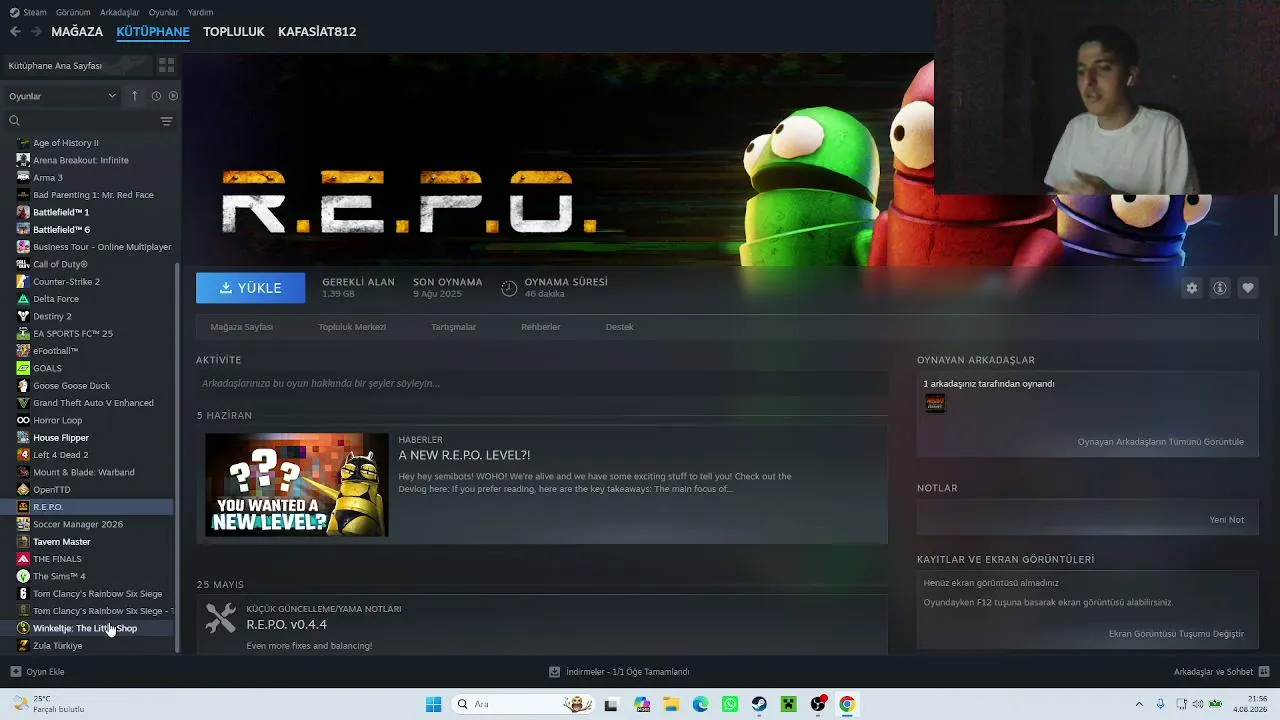Image resolution: width=1280 pixels, height=720 pixels.
Task: Open the Yardım menu
Action: tap(201, 12)
